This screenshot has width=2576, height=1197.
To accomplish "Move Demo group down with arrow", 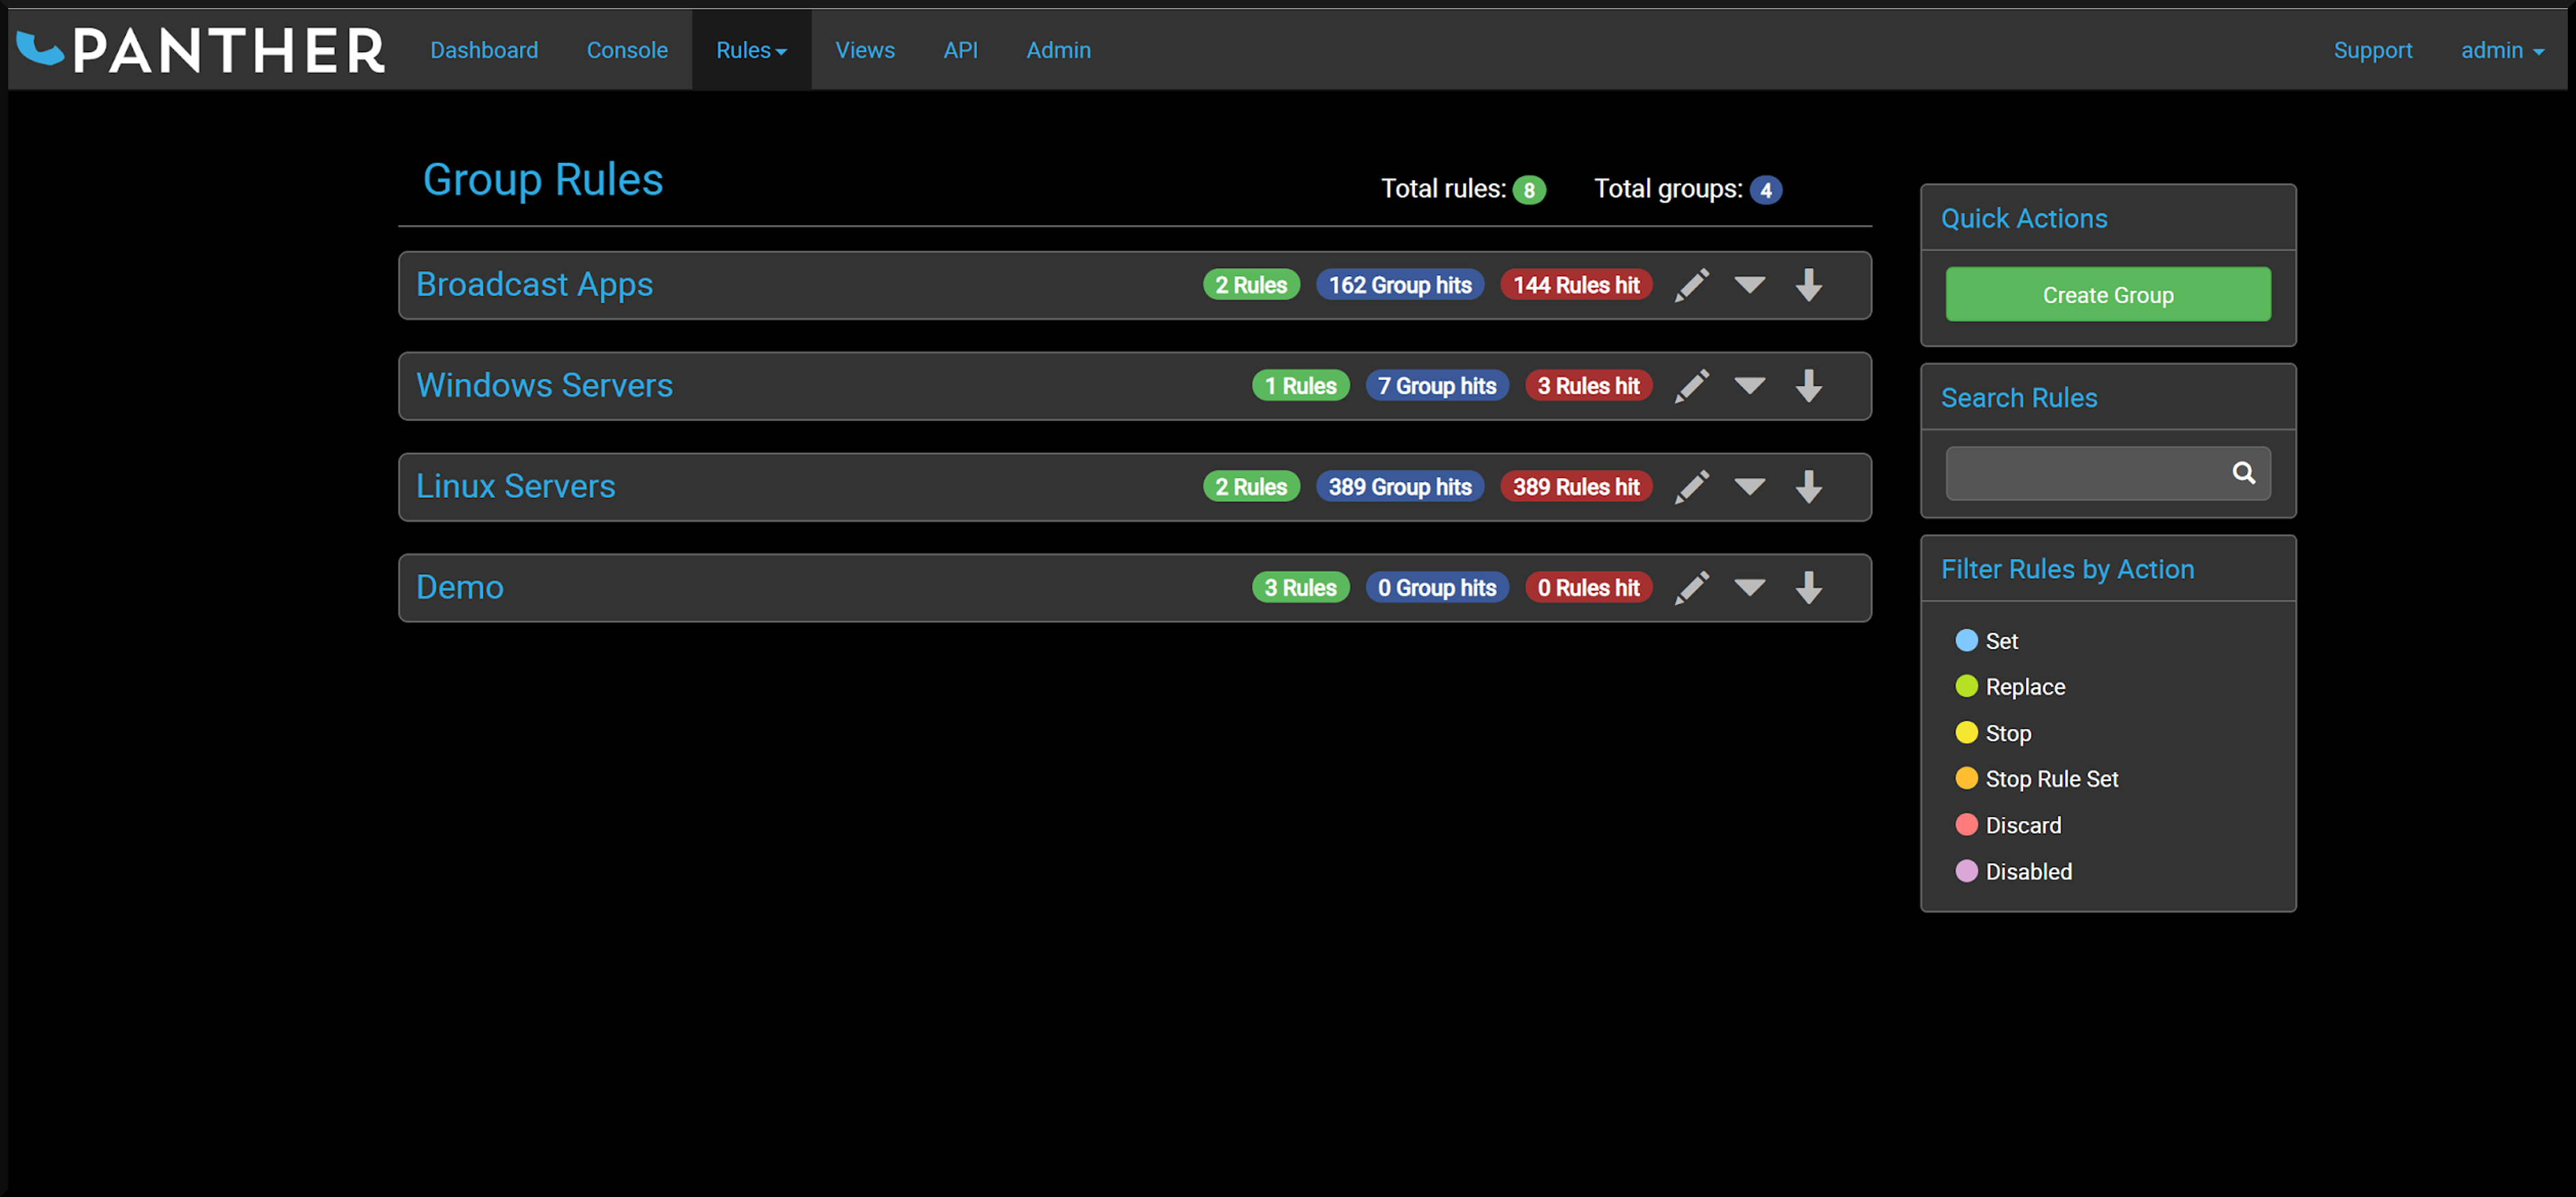I will pyautogui.click(x=1808, y=588).
